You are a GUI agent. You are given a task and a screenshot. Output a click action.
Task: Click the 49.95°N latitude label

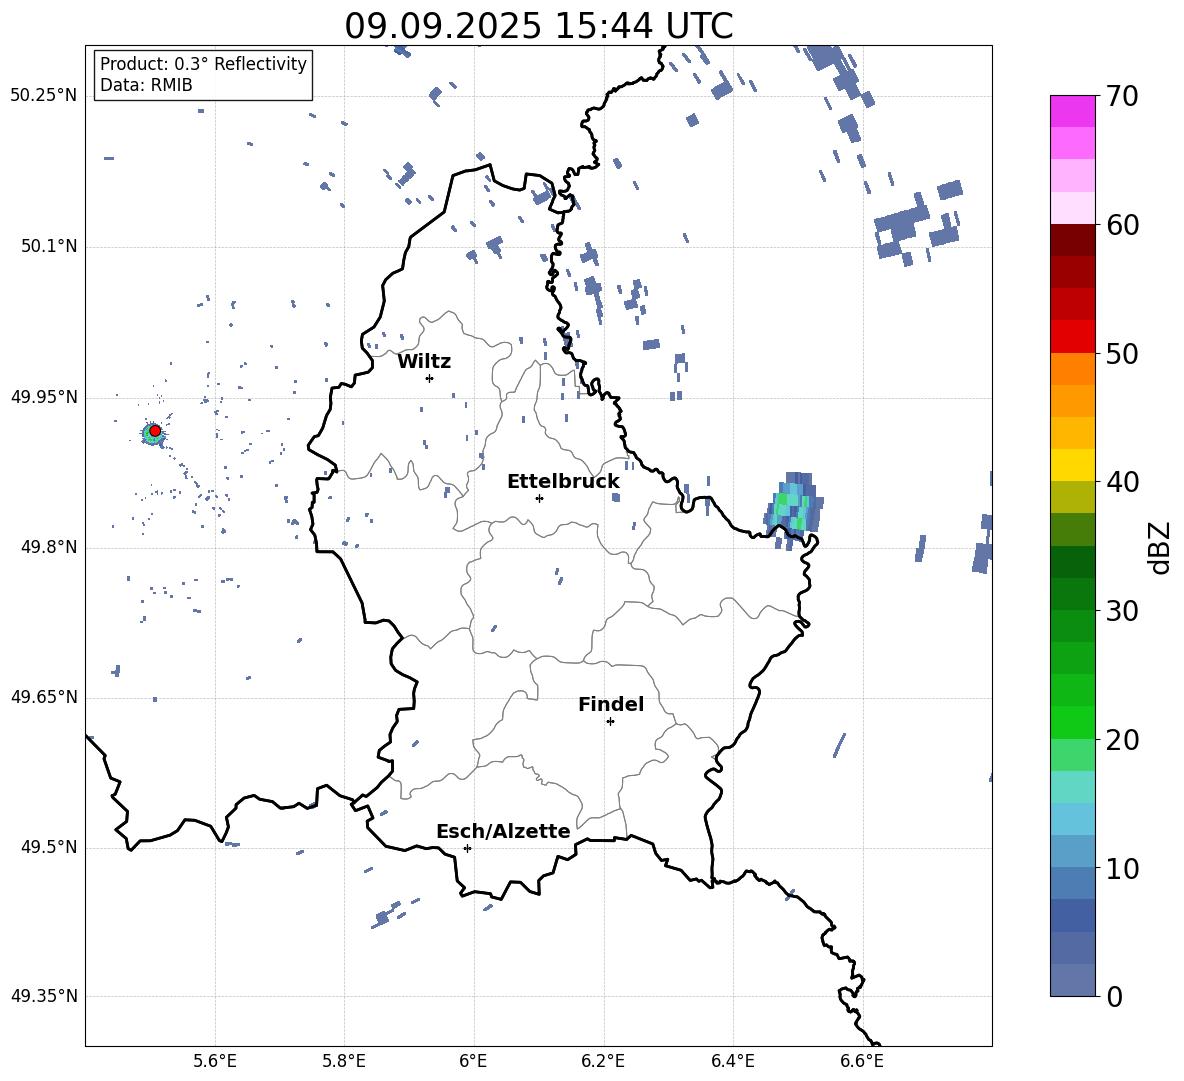point(44,396)
